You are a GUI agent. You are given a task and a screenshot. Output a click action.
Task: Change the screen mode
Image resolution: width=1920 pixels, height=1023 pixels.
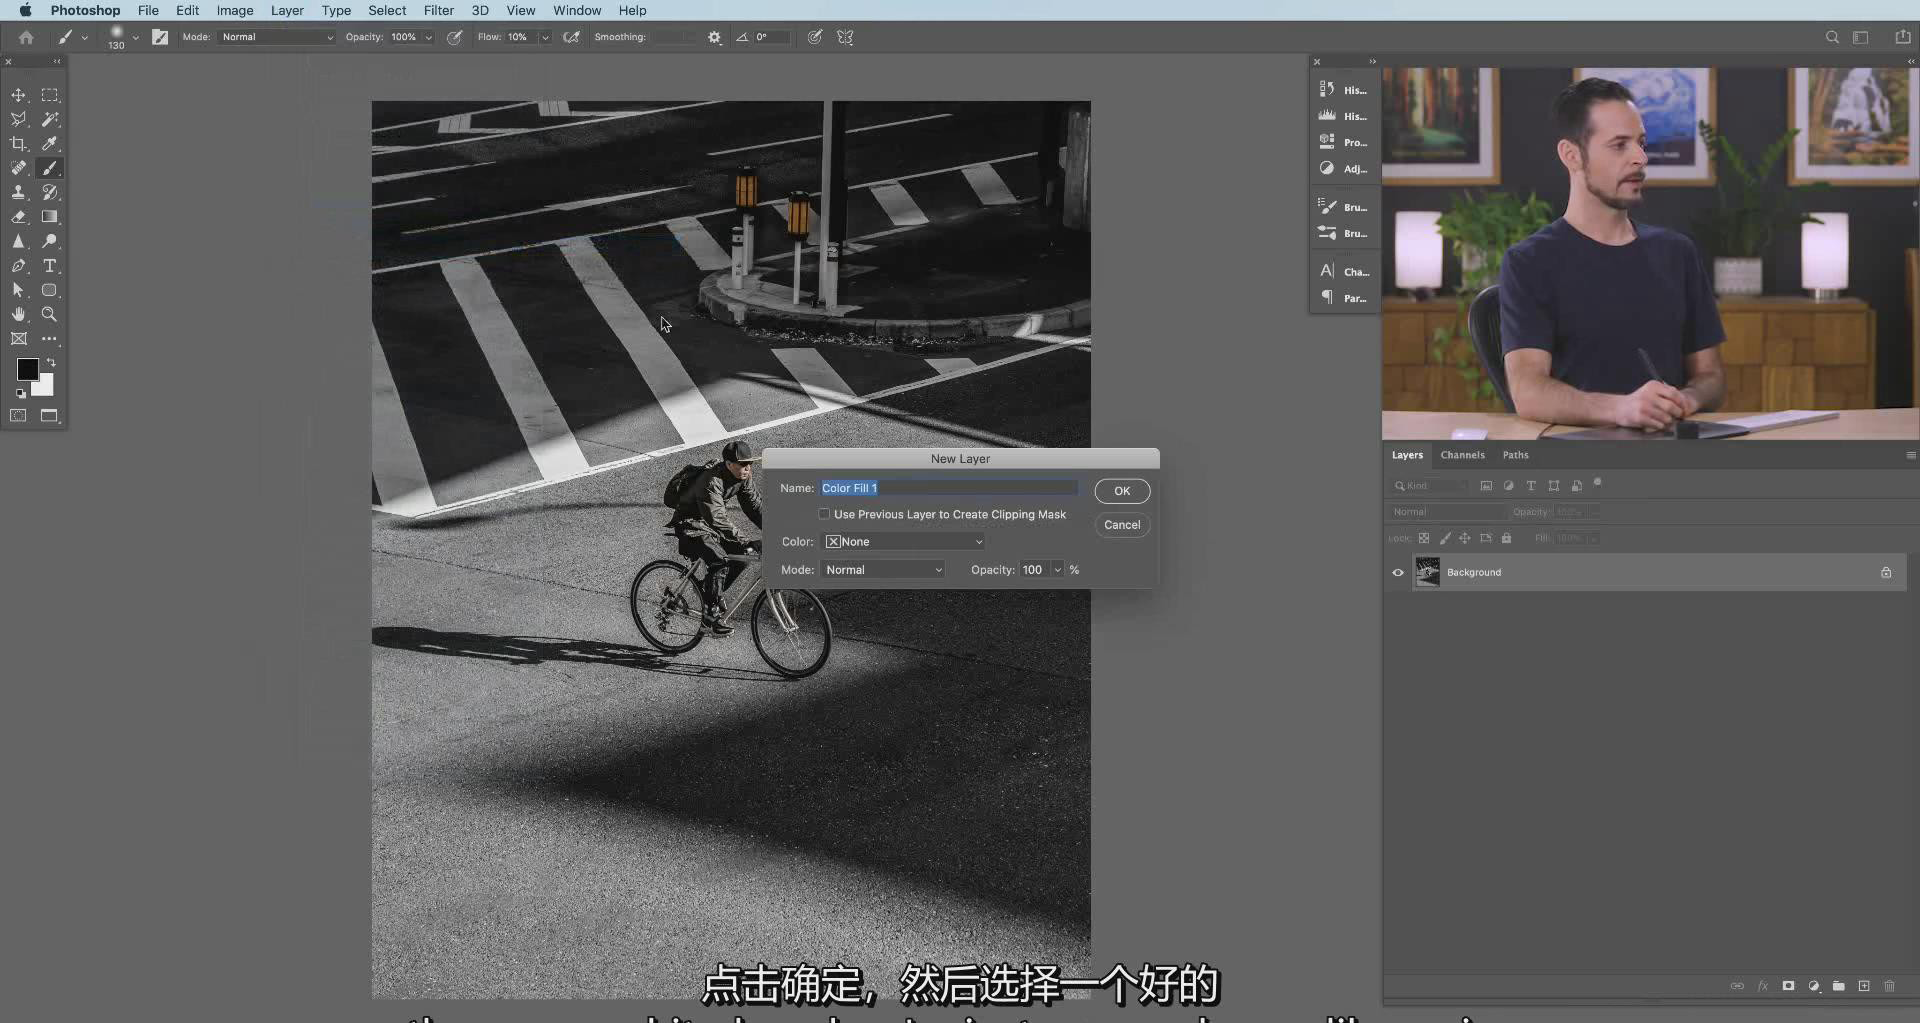point(49,416)
